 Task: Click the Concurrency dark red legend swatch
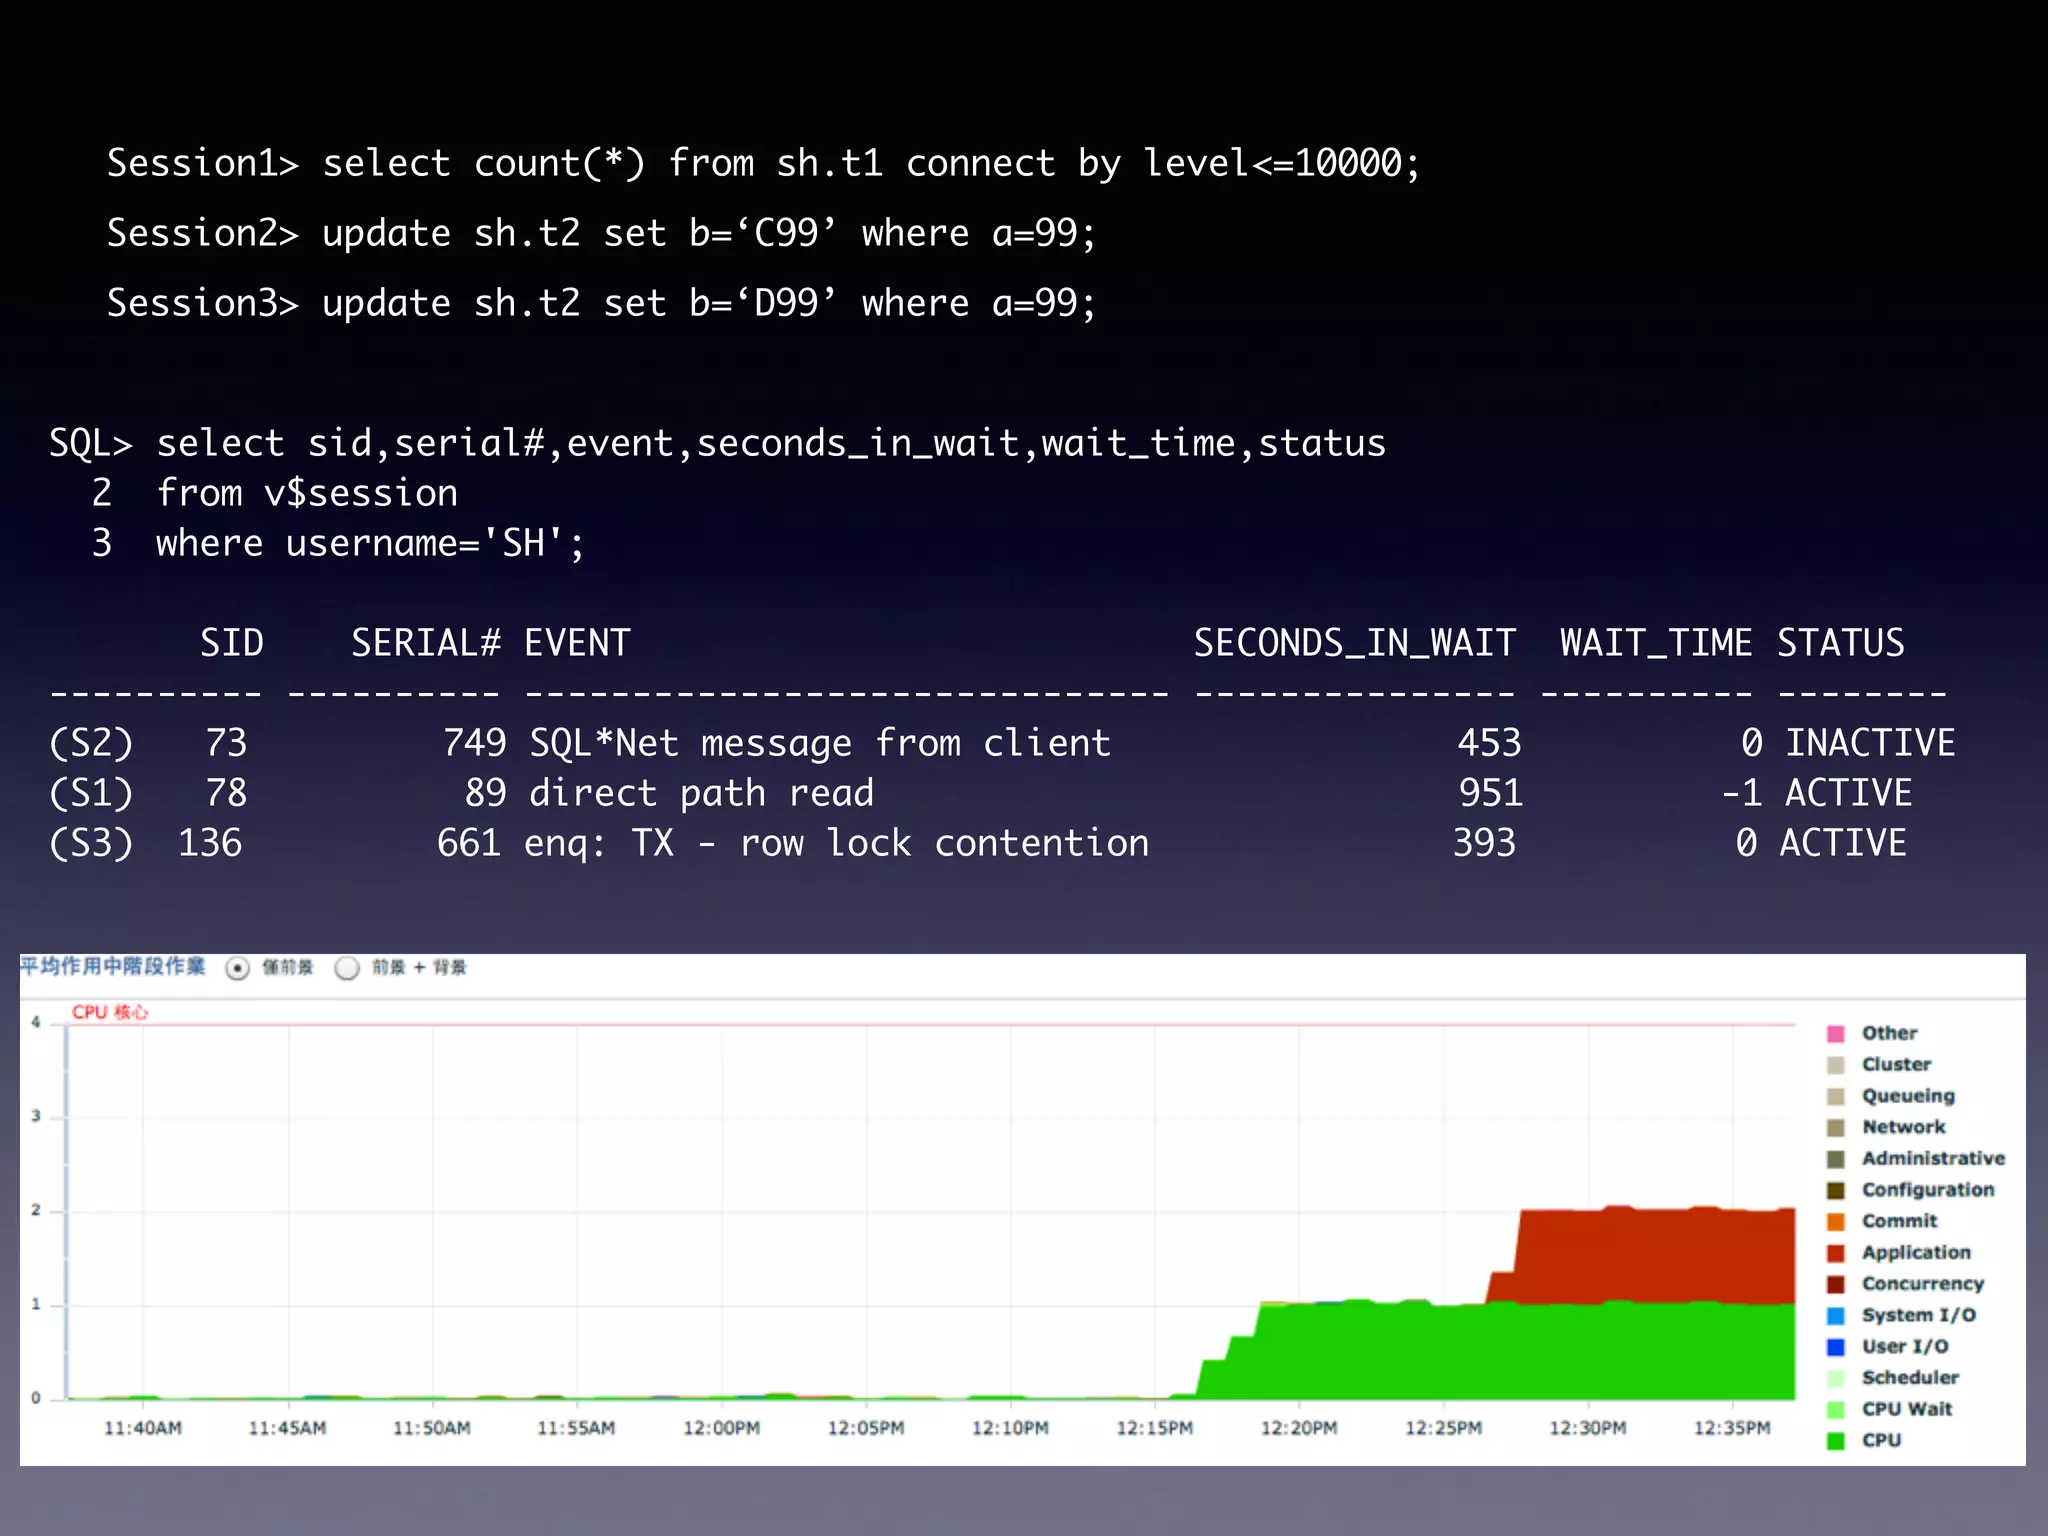click(x=1835, y=1284)
